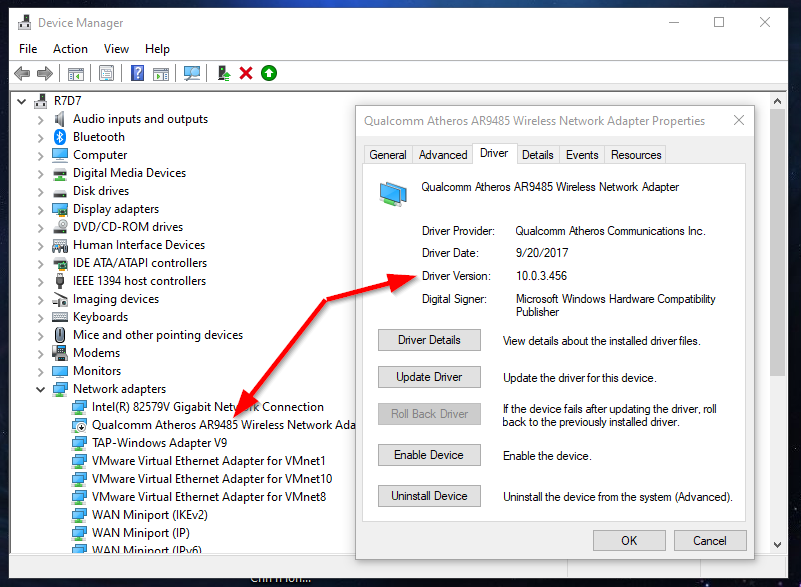Screen dimensions: 801x587
Task: Switch to the Details tab
Action: coord(537,155)
